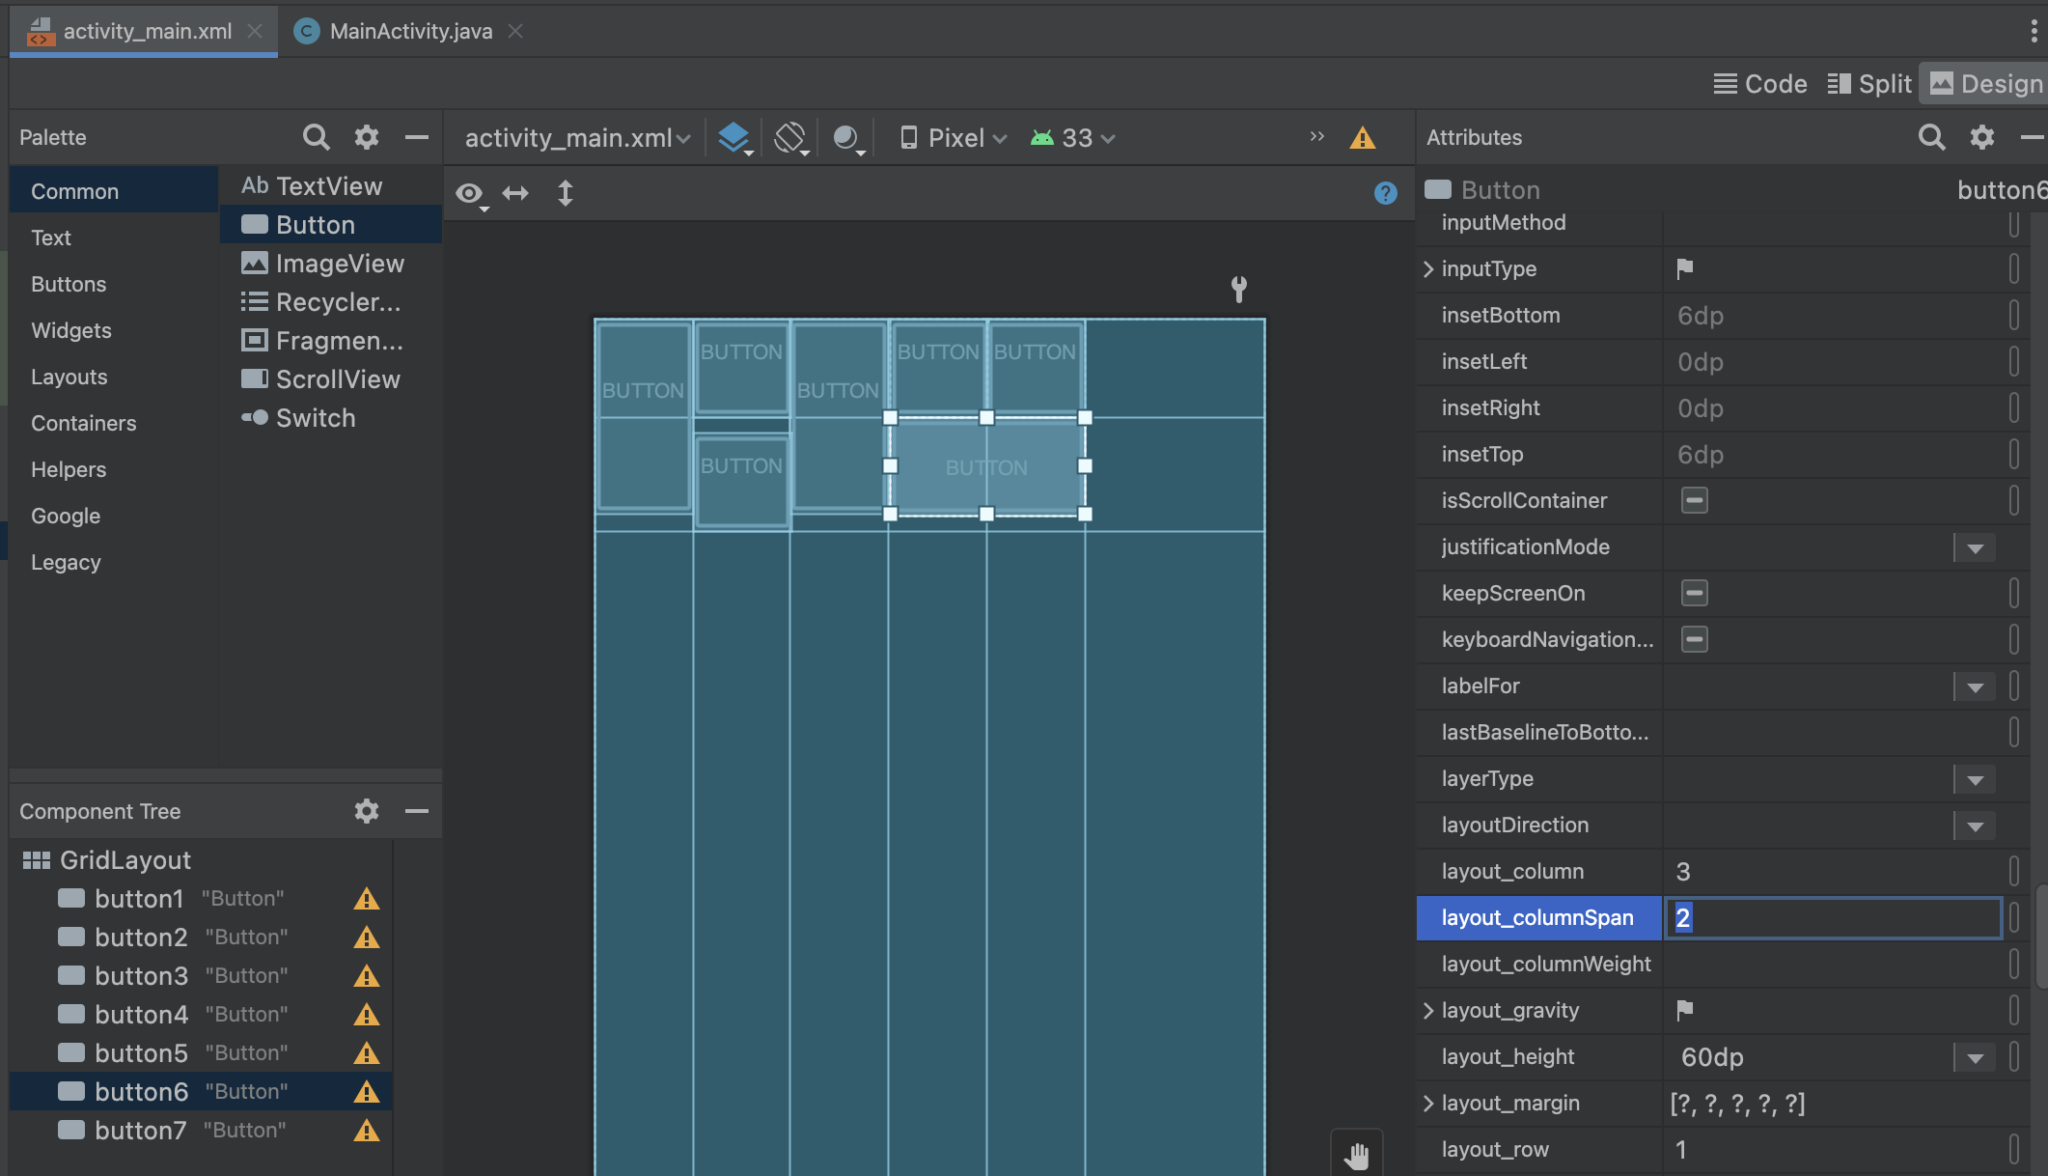Toggle keepScreenOn checkbox

(1694, 593)
